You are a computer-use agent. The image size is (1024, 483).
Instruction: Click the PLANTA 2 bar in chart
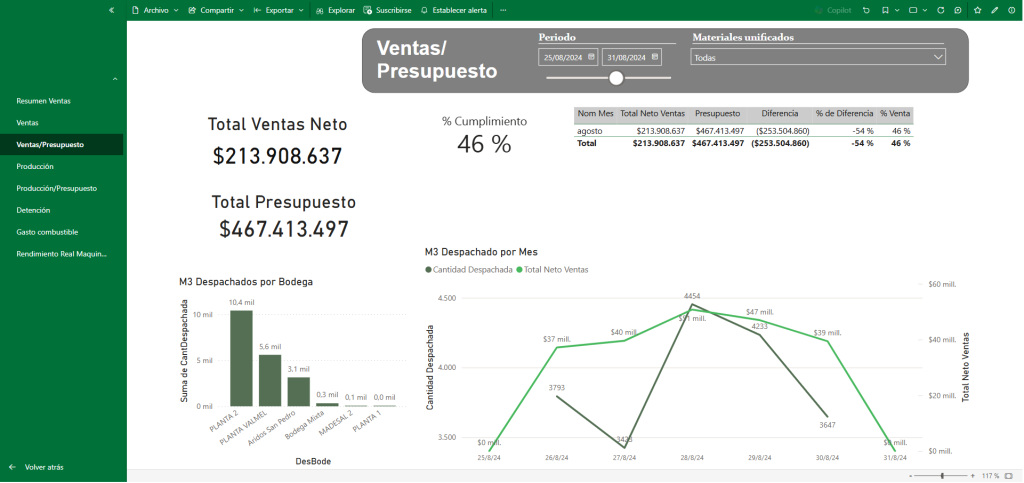click(241, 357)
